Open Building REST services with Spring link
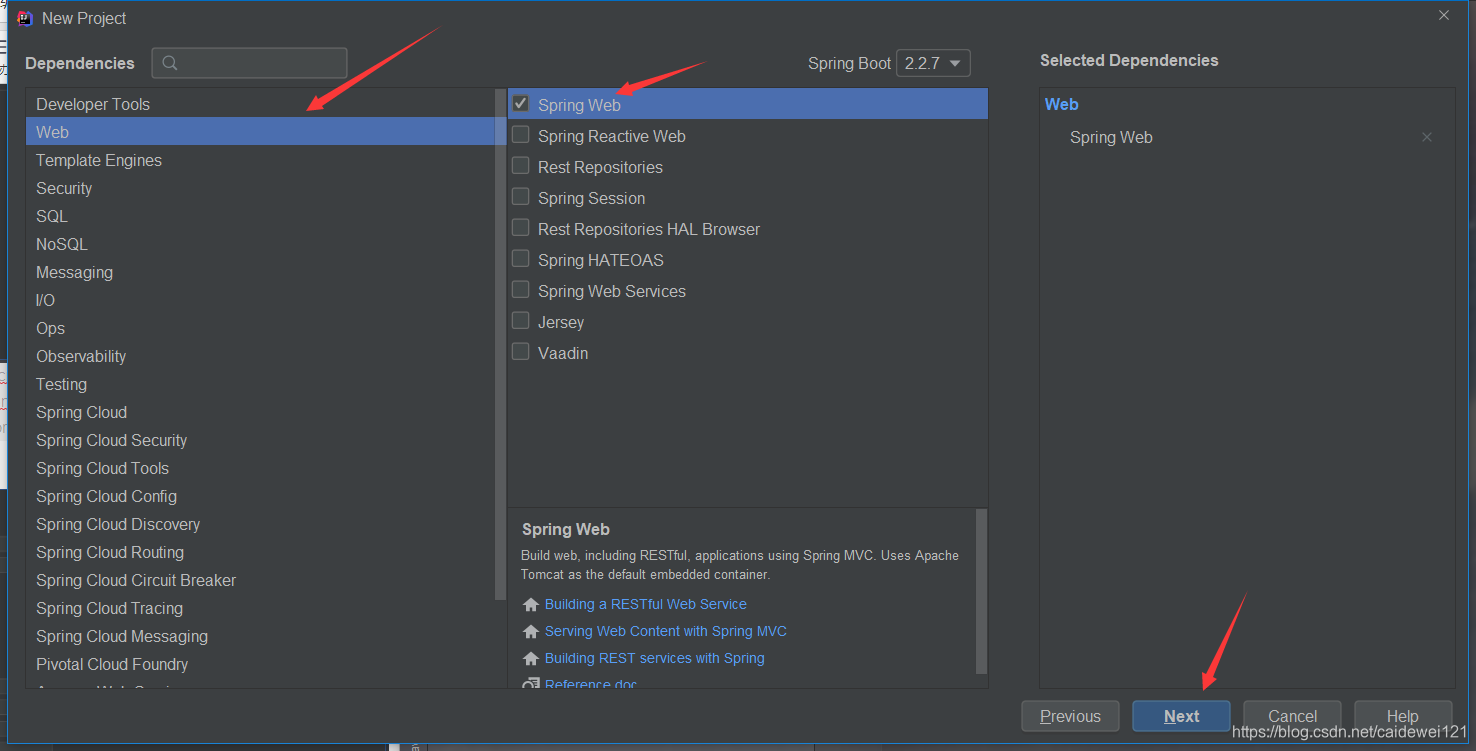This screenshot has height=751, width=1476. point(655,658)
